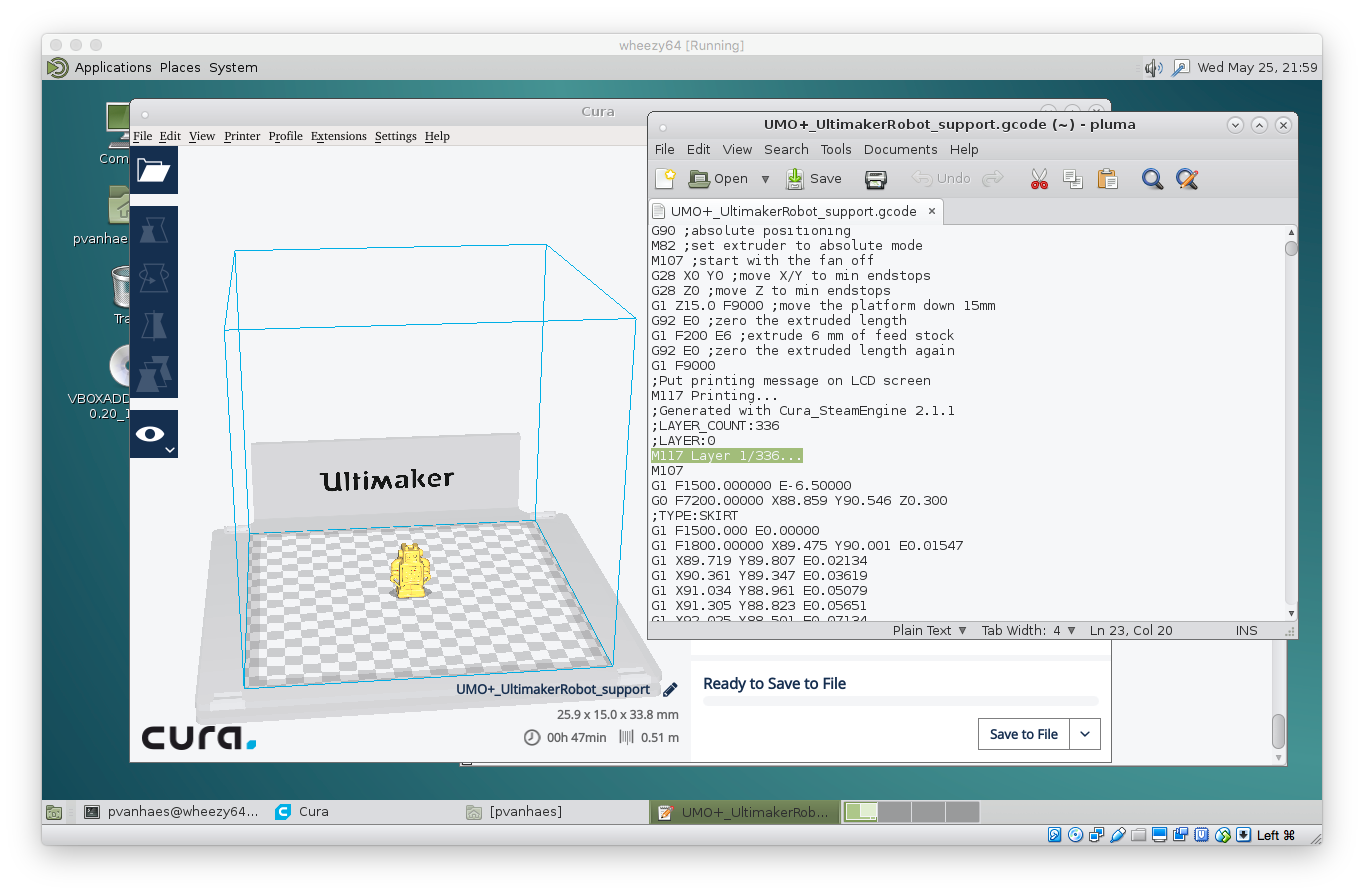Click the paste clipboard icon in pluma
1364x895 pixels.
point(1107,179)
